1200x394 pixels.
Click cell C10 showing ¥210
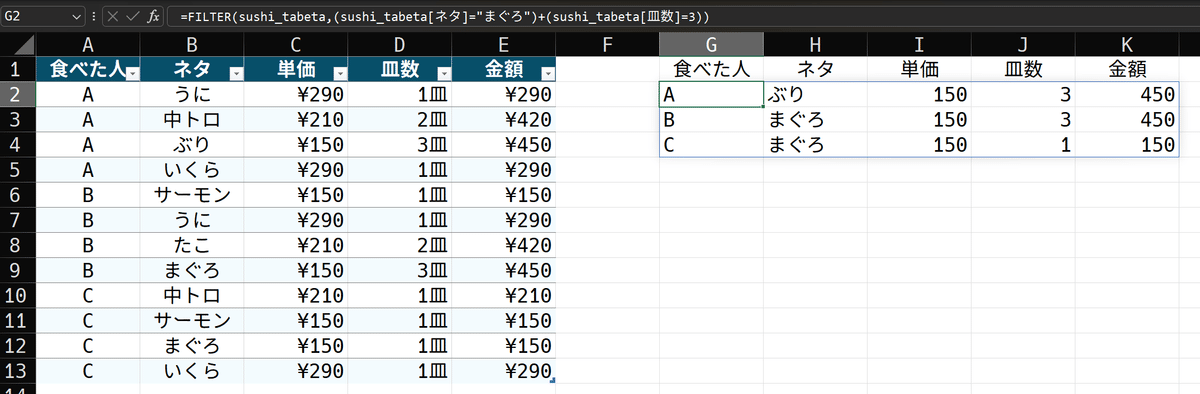tap(296, 296)
